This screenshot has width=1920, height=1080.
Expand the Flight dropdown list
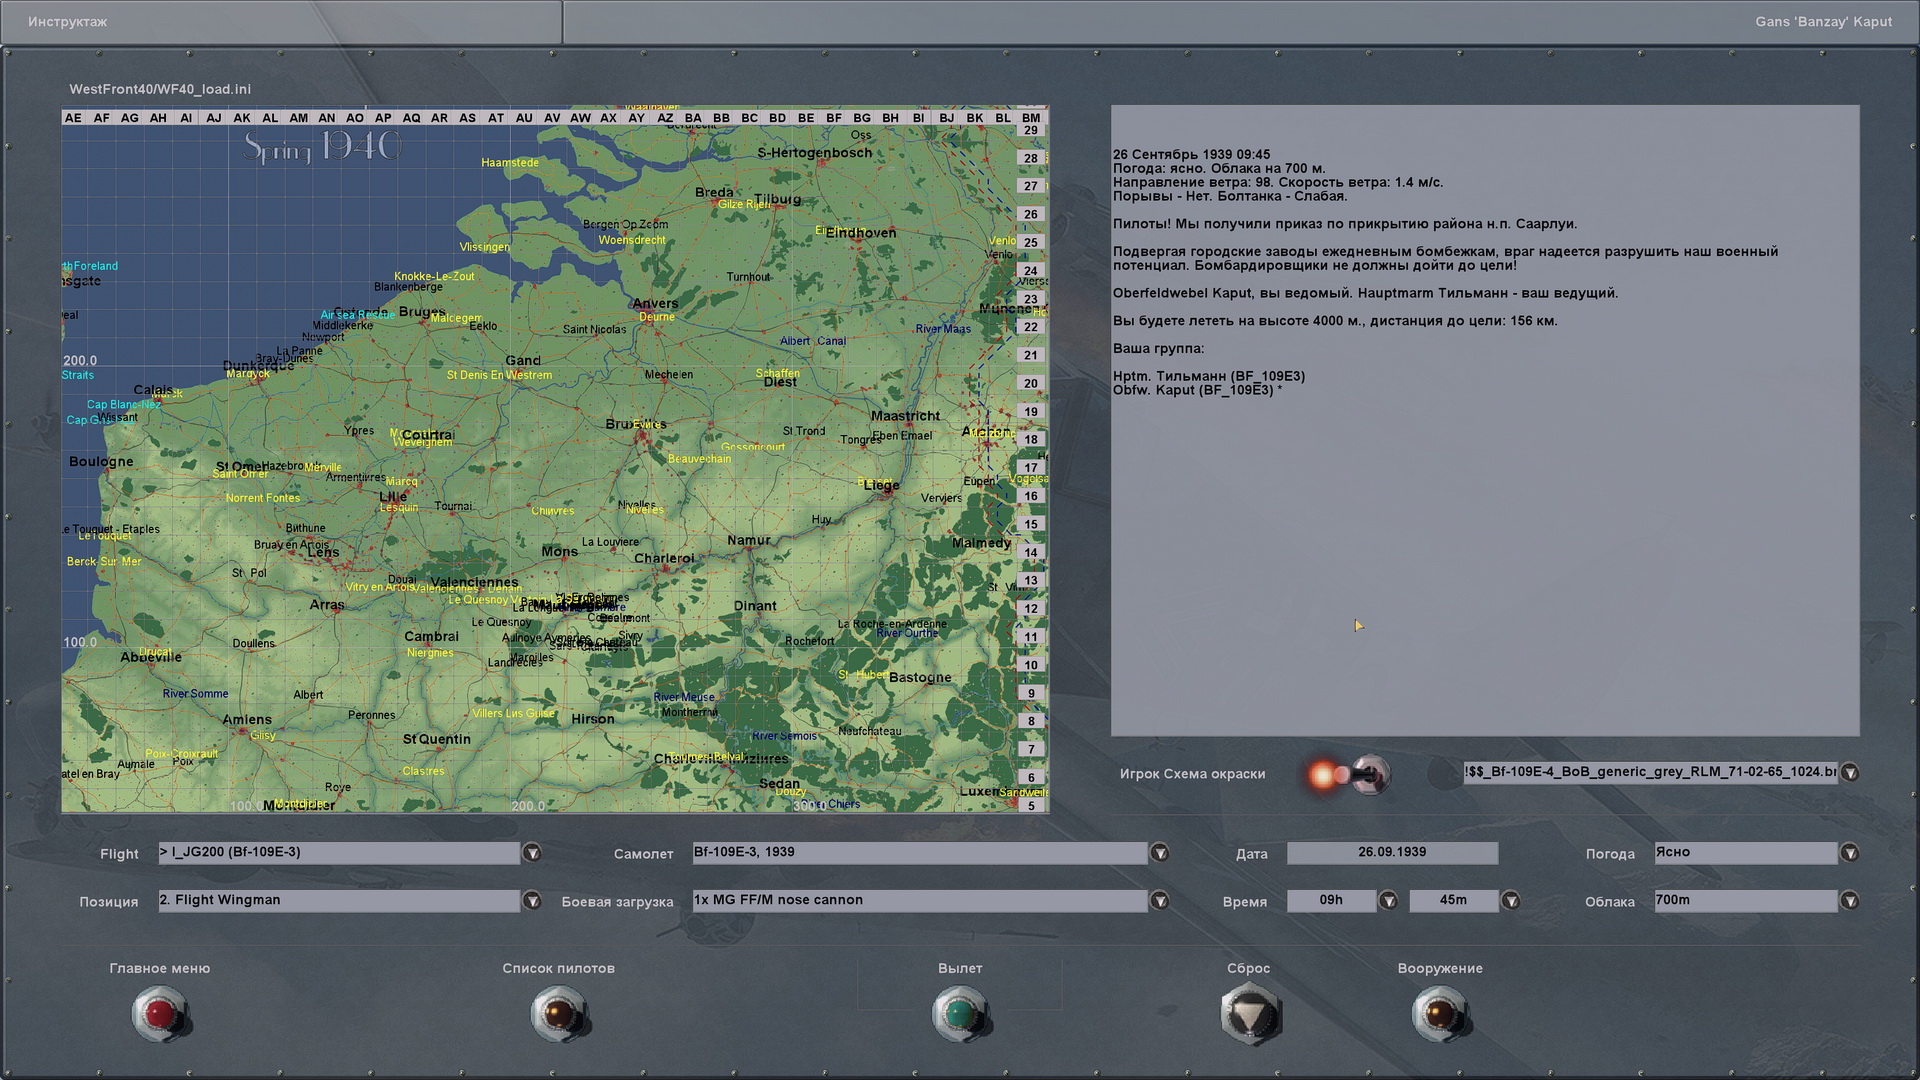tap(532, 853)
